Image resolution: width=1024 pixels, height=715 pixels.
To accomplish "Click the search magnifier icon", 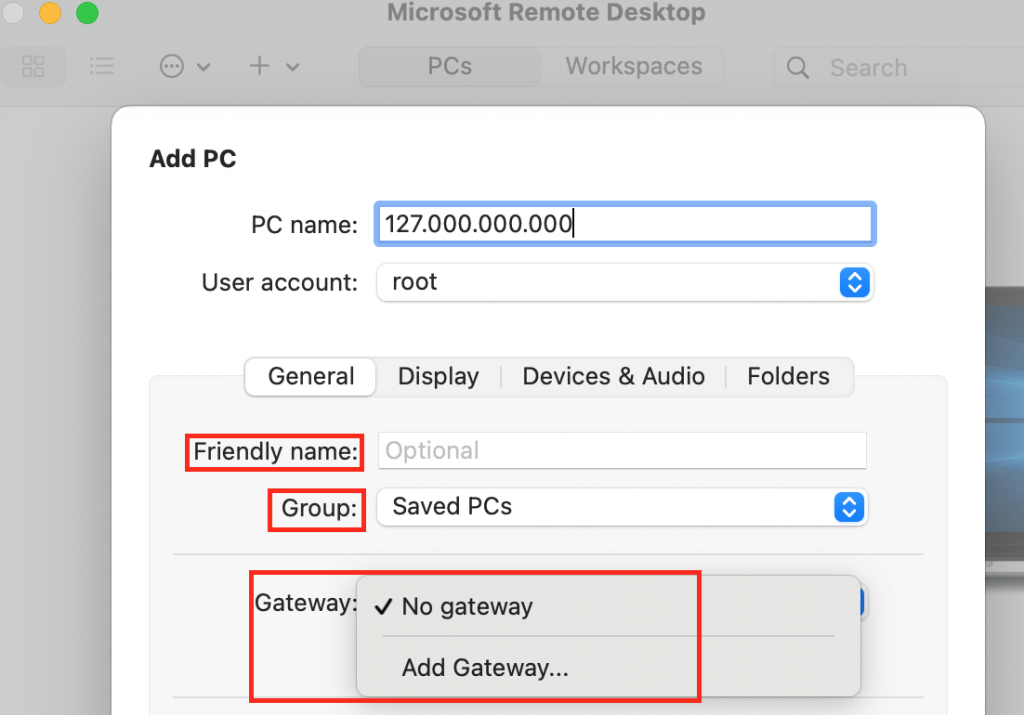I will pos(797,67).
